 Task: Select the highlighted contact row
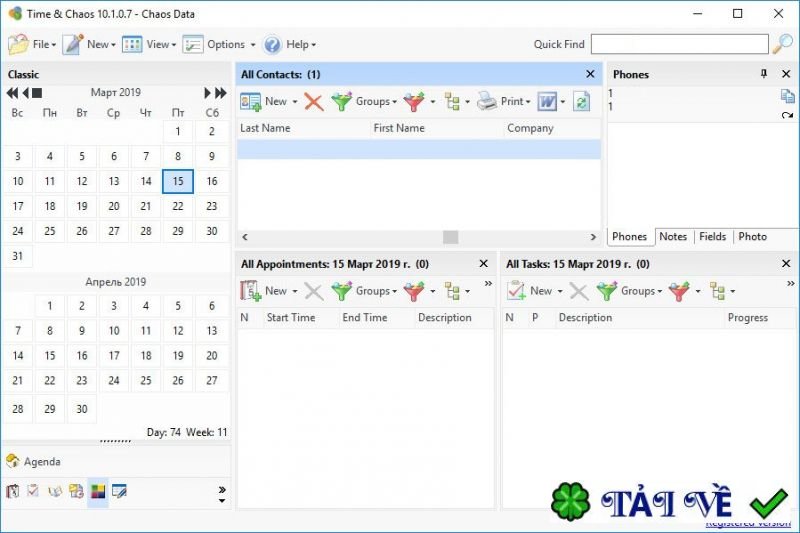[x=419, y=149]
